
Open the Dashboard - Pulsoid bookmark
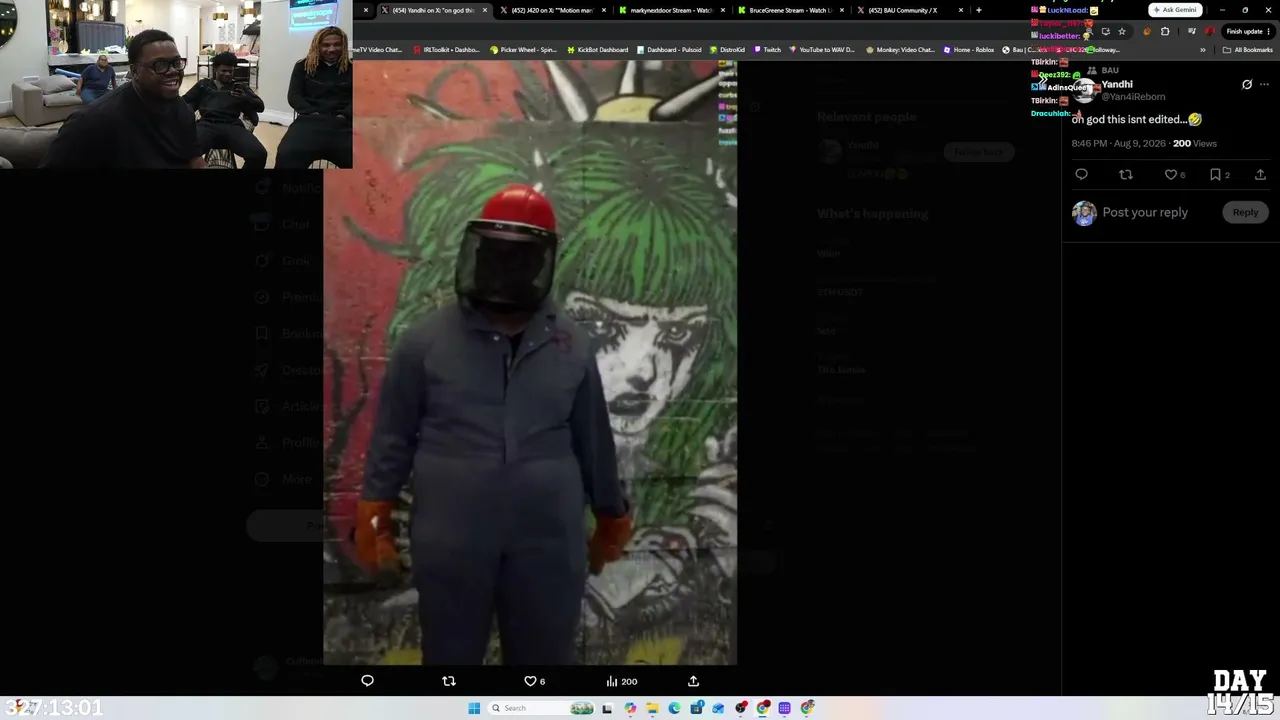pos(669,50)
